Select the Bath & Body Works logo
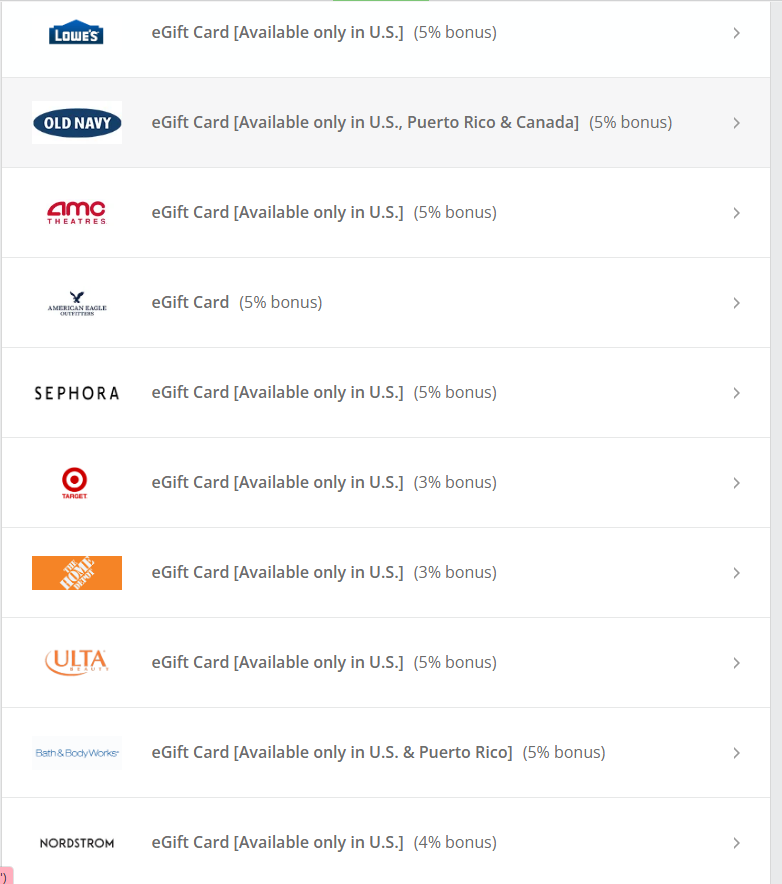The height and width of the screenshot is (884, 782). coord(77,753)
